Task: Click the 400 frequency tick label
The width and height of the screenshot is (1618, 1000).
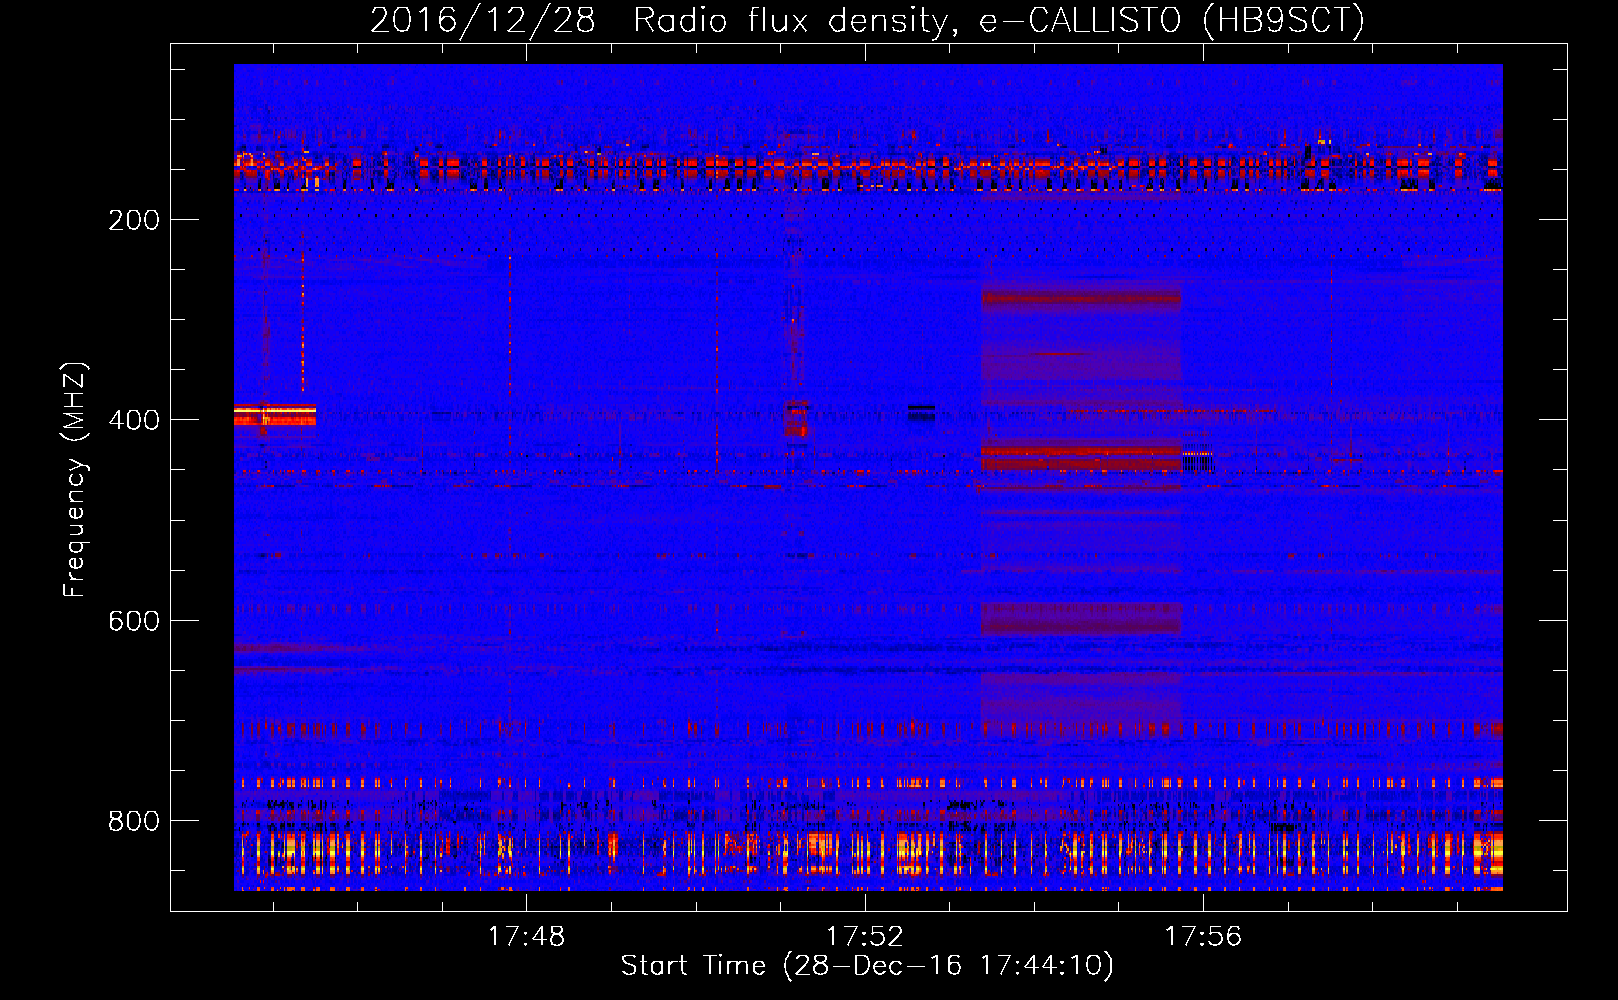Action: (134, 420)
